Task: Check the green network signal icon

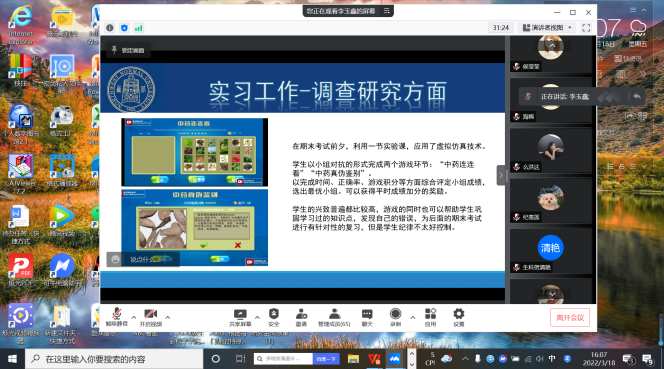Action: (138, 28)
